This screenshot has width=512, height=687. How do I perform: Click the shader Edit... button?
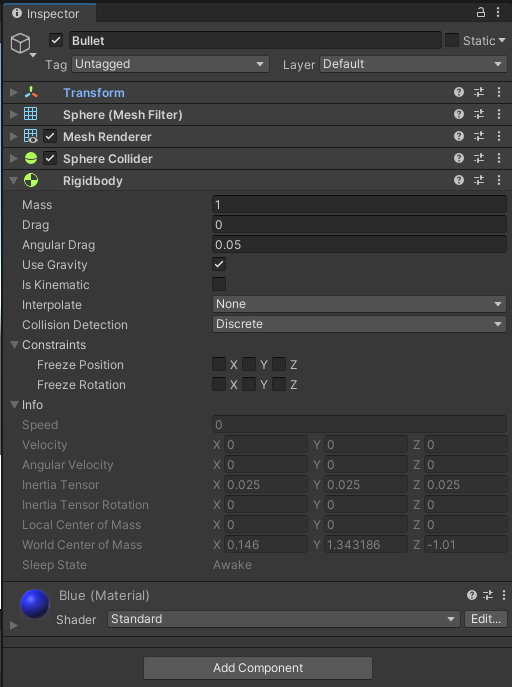tap(486, 619)
